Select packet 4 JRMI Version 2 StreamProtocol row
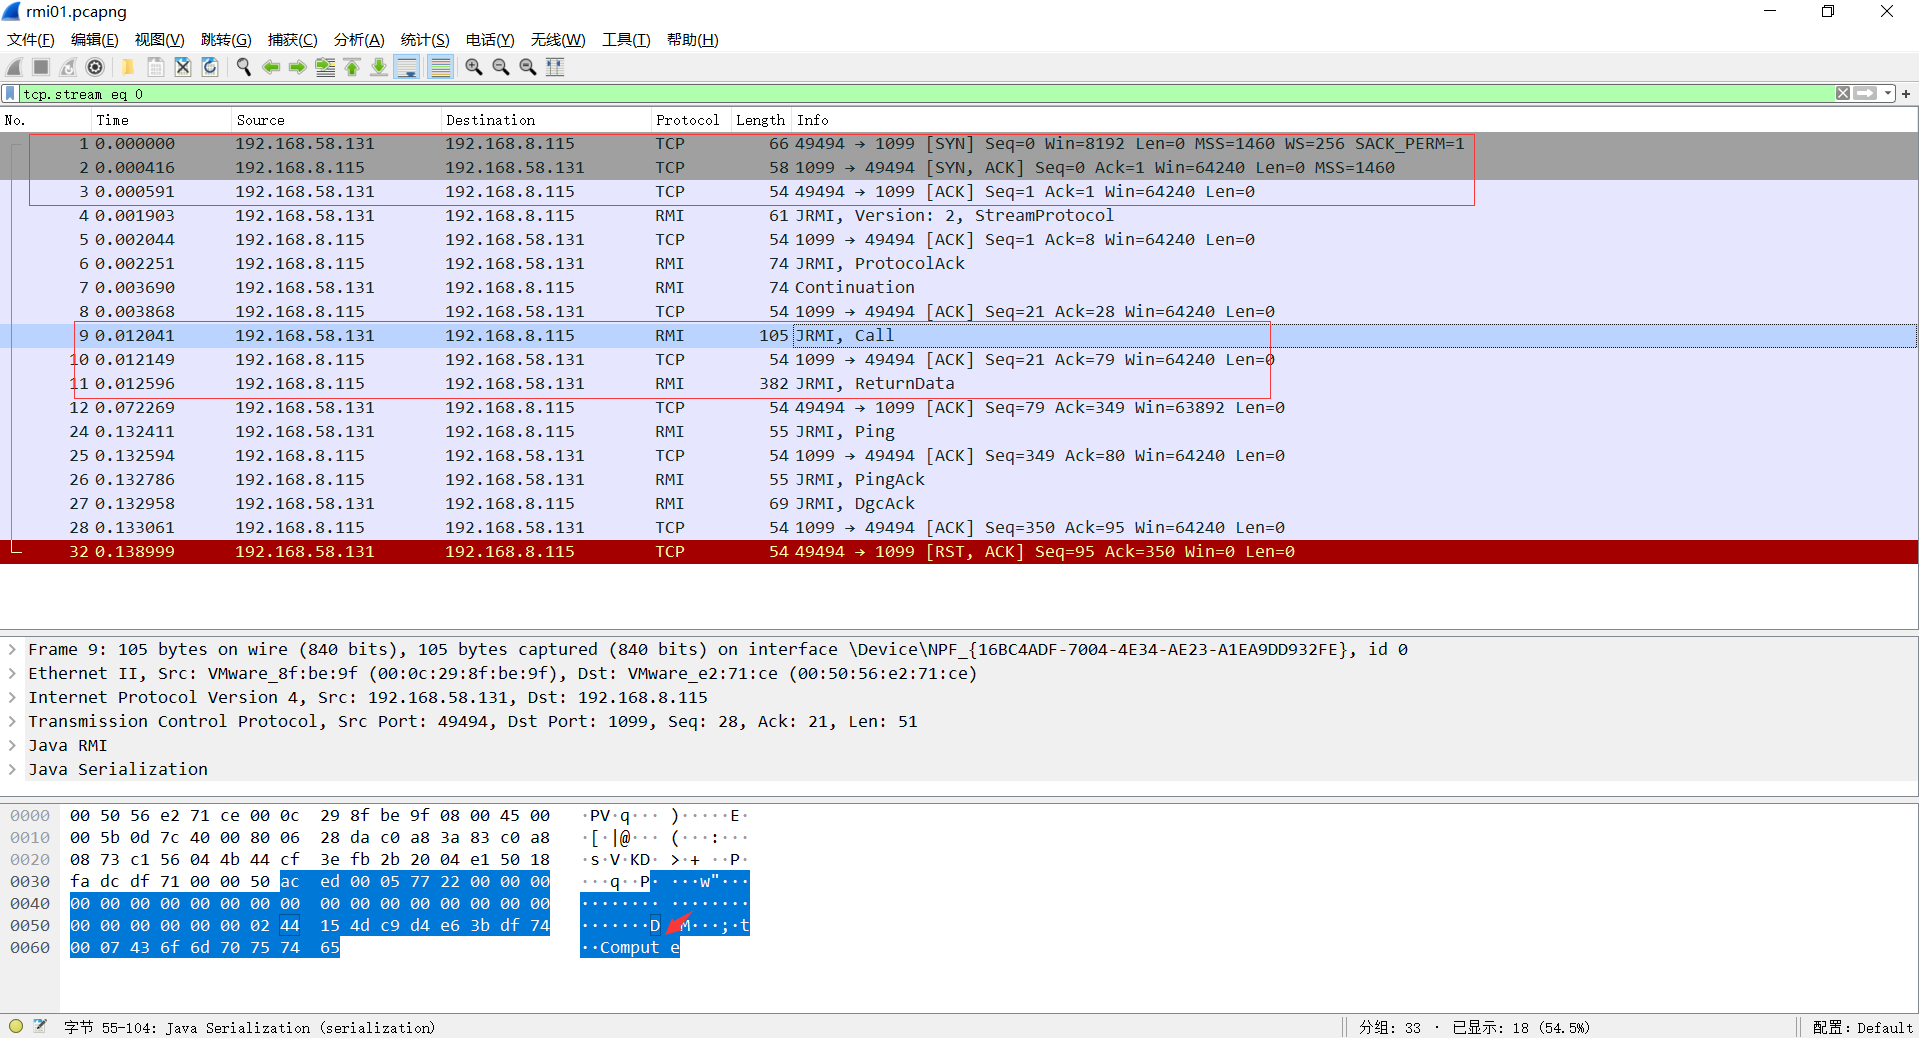 coord(959,216)
